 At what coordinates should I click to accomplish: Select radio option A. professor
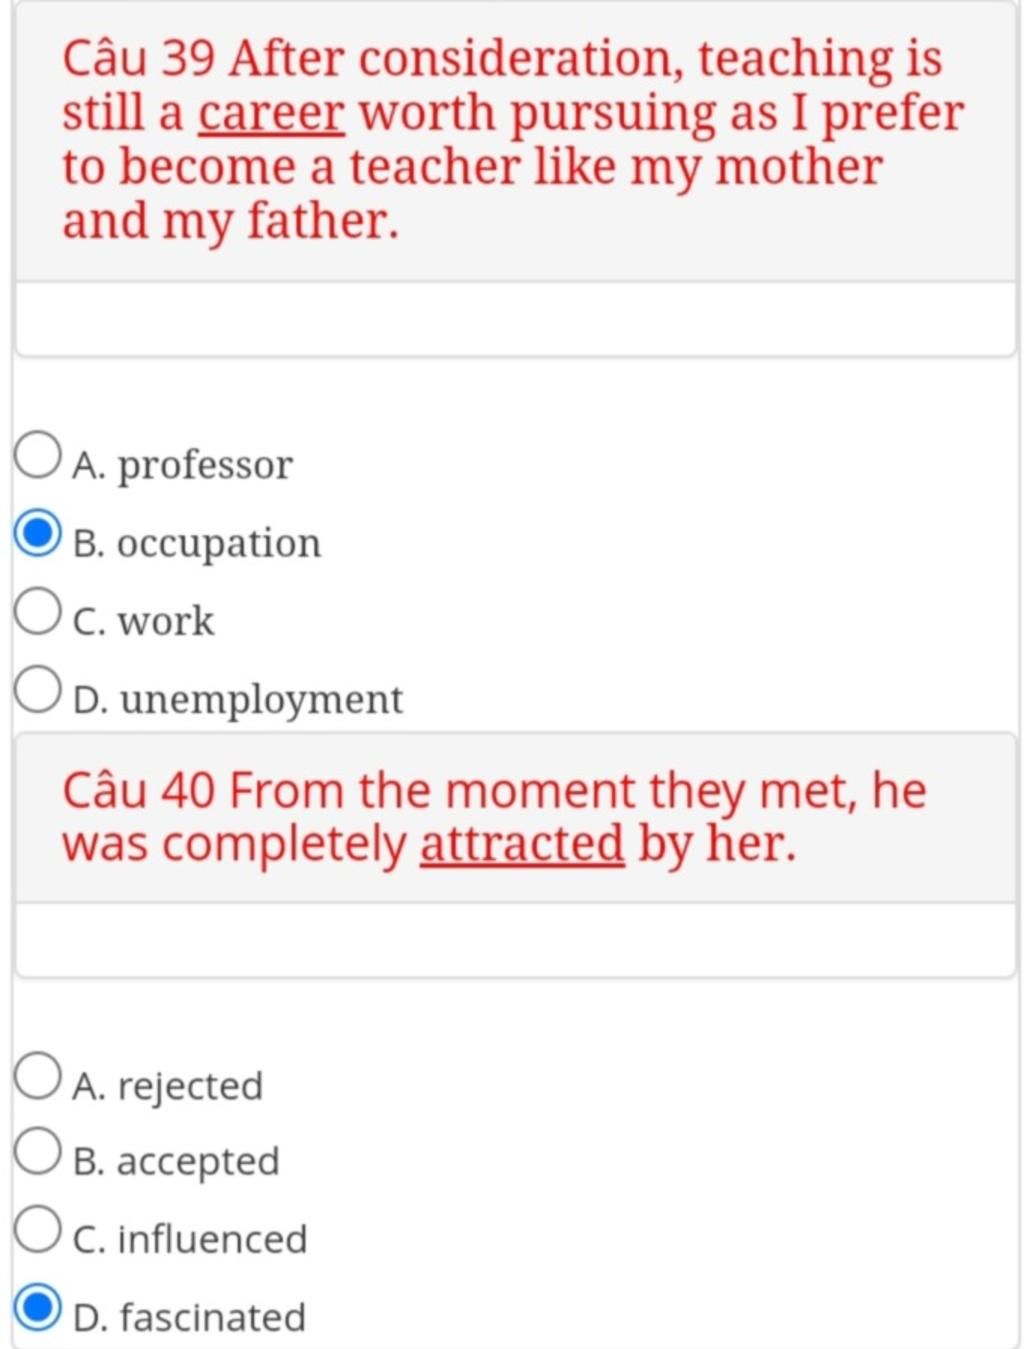point(38,455)
